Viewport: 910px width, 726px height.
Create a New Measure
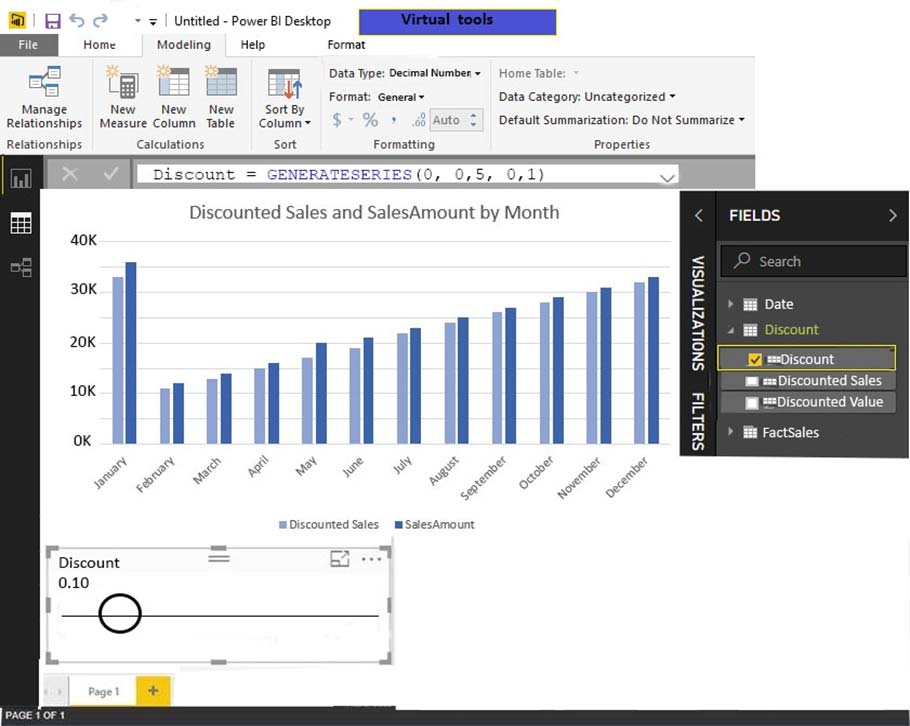123,97
